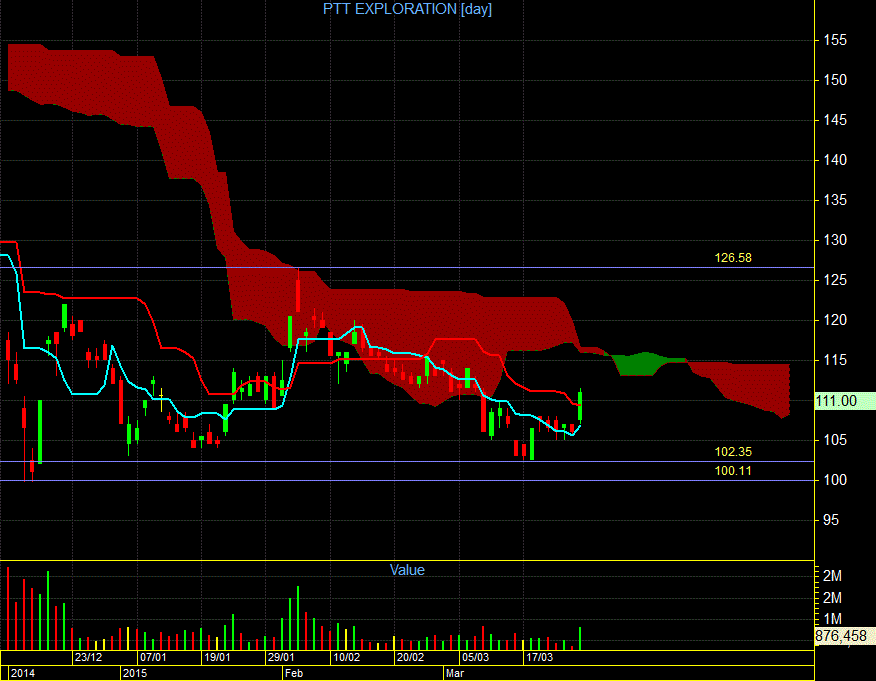Screen dimensions: 876x681
Task: Click the 135 price axis label
Action: 835,200
